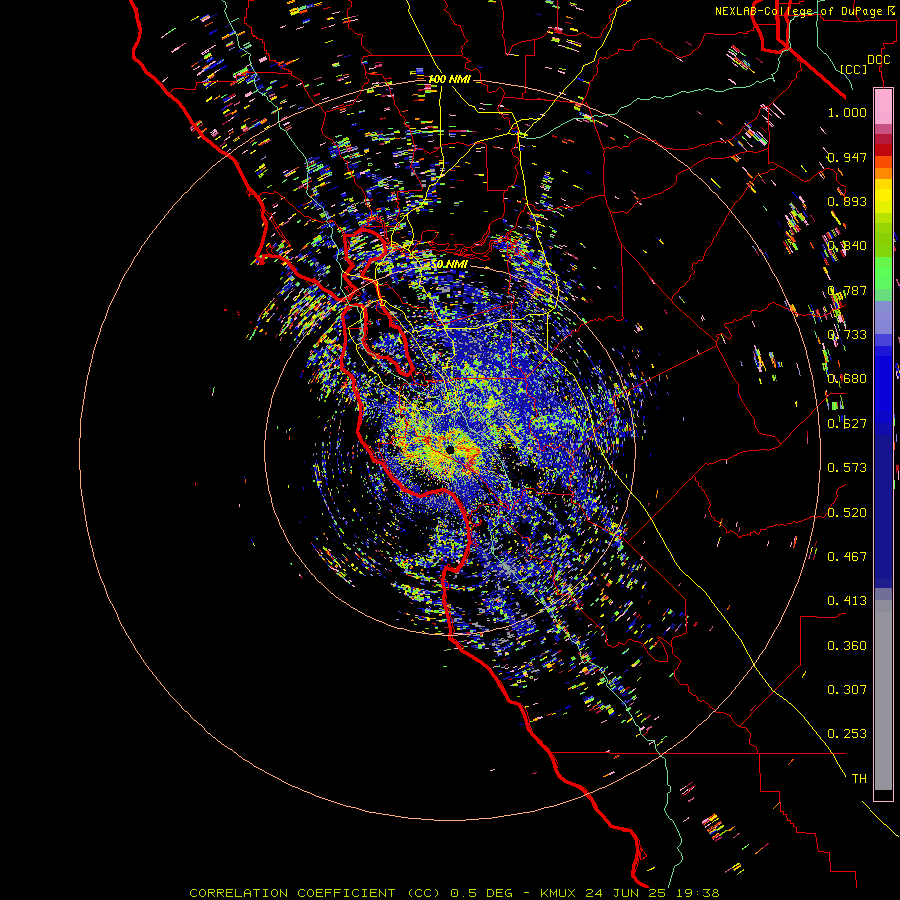Click the 0.5 DEG elevation text
This screenshot has height=900, width=900.
[482, 893]
